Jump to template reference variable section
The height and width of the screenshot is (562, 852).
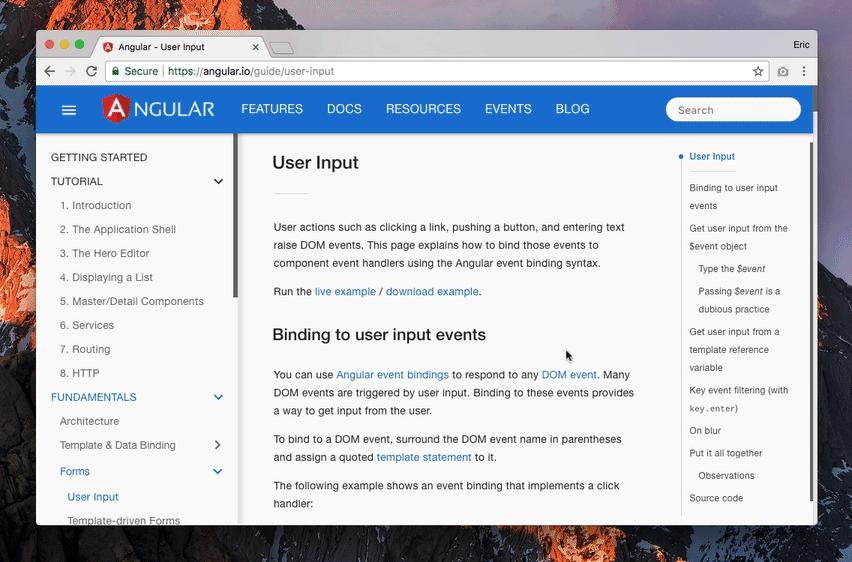tap(734, 349)
